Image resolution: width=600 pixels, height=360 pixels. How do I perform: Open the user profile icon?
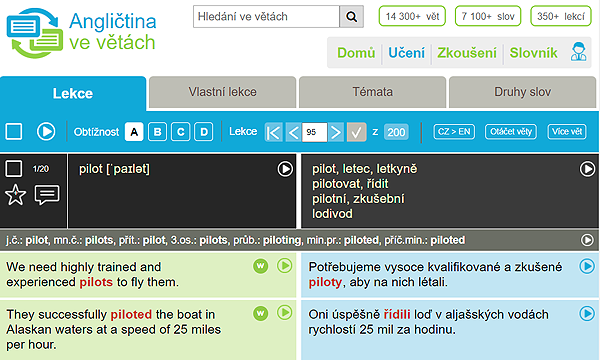(578, 52)
